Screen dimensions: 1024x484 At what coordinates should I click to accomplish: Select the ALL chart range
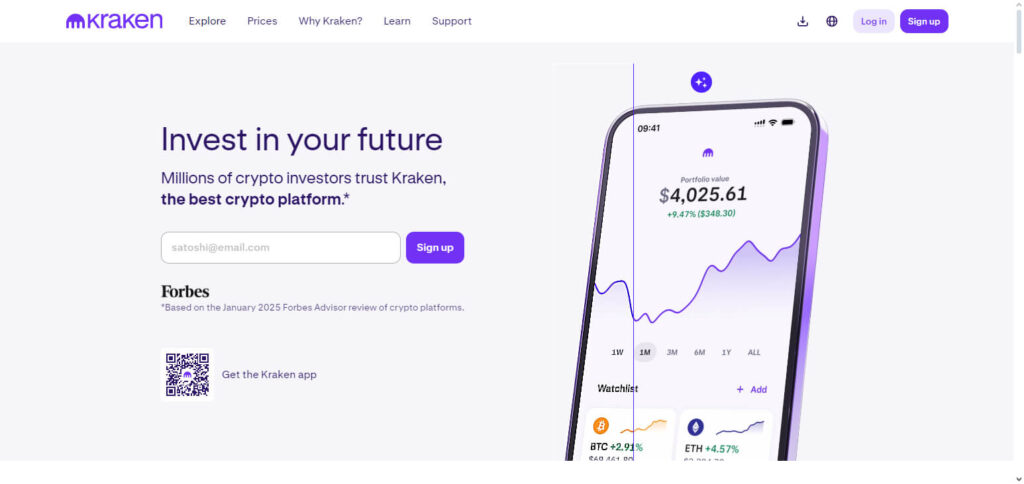(754, 352)
